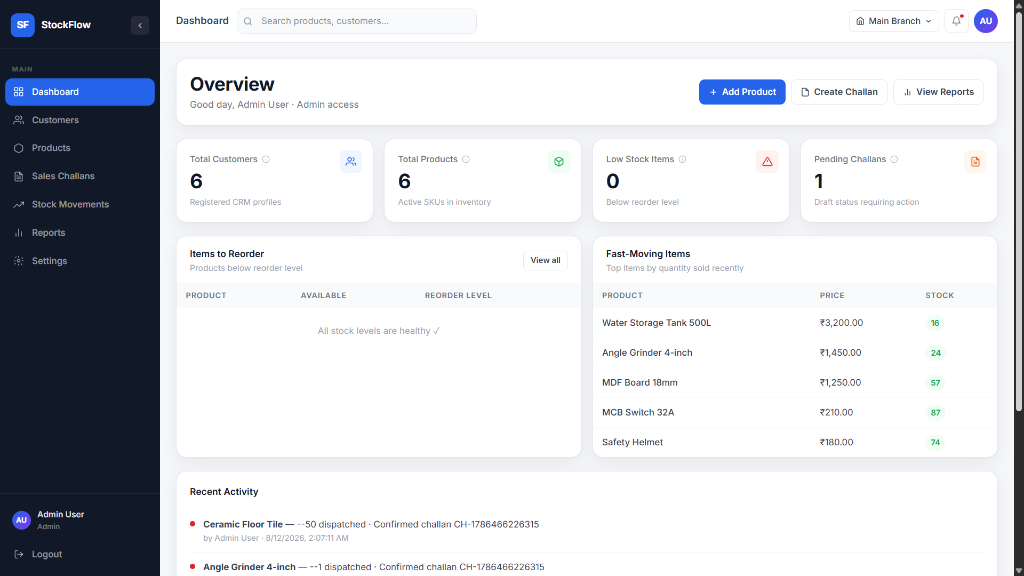Viewport: 1024px width, 576px height.
Task: Click the Low Stock Items info icon
Action: coord(682,159)
